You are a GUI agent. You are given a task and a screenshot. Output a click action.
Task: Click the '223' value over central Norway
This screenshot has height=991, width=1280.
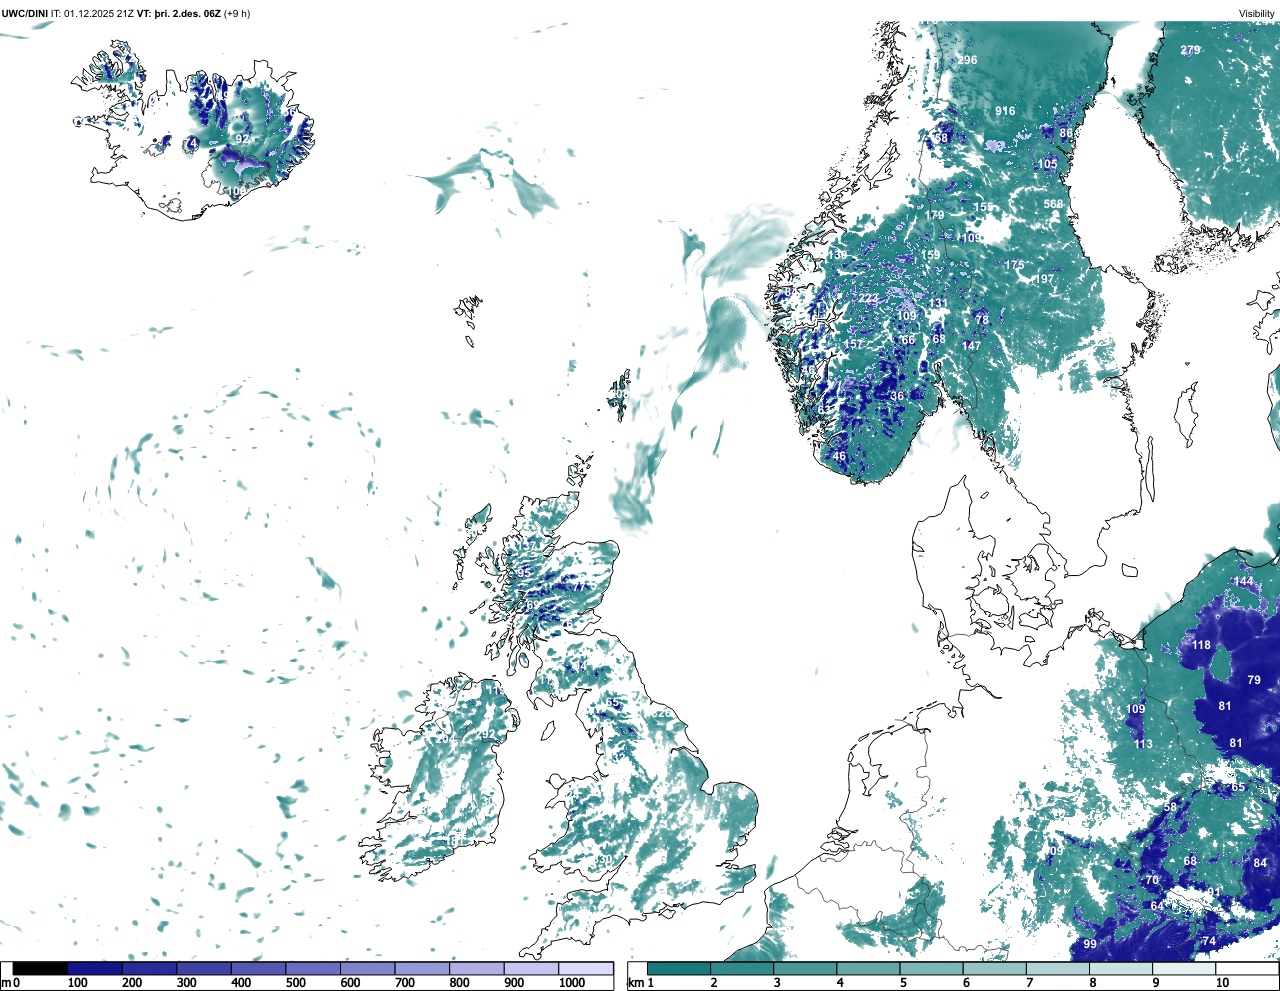pos(868,299)
